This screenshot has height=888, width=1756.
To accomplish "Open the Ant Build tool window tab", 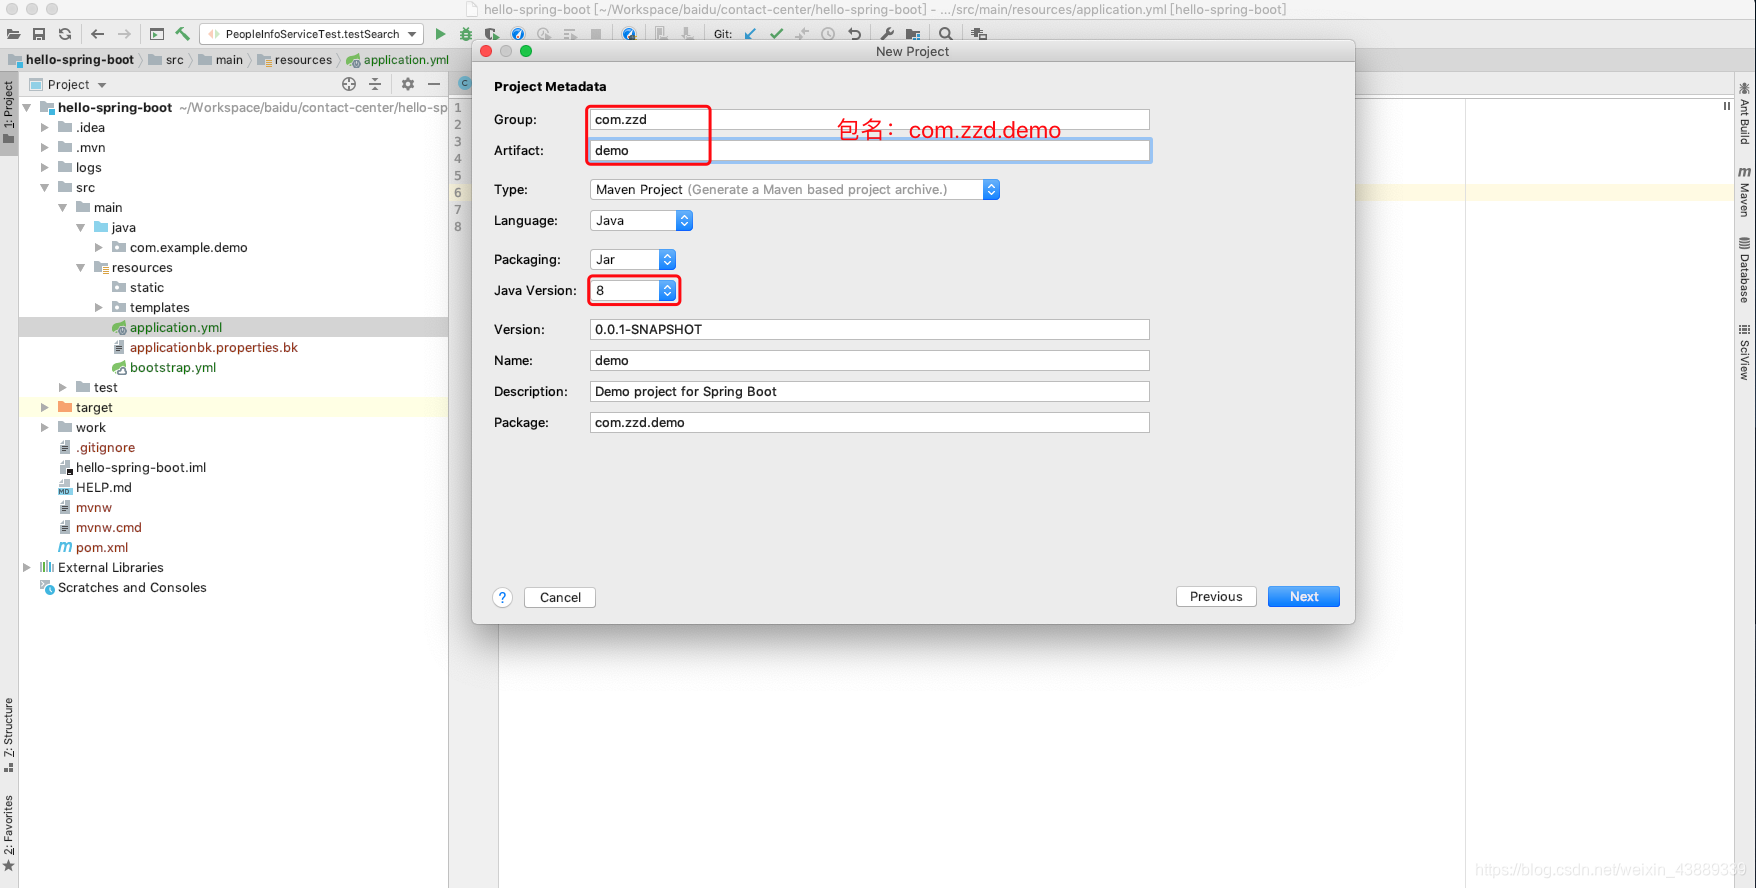I will [x=1744, y=113].
